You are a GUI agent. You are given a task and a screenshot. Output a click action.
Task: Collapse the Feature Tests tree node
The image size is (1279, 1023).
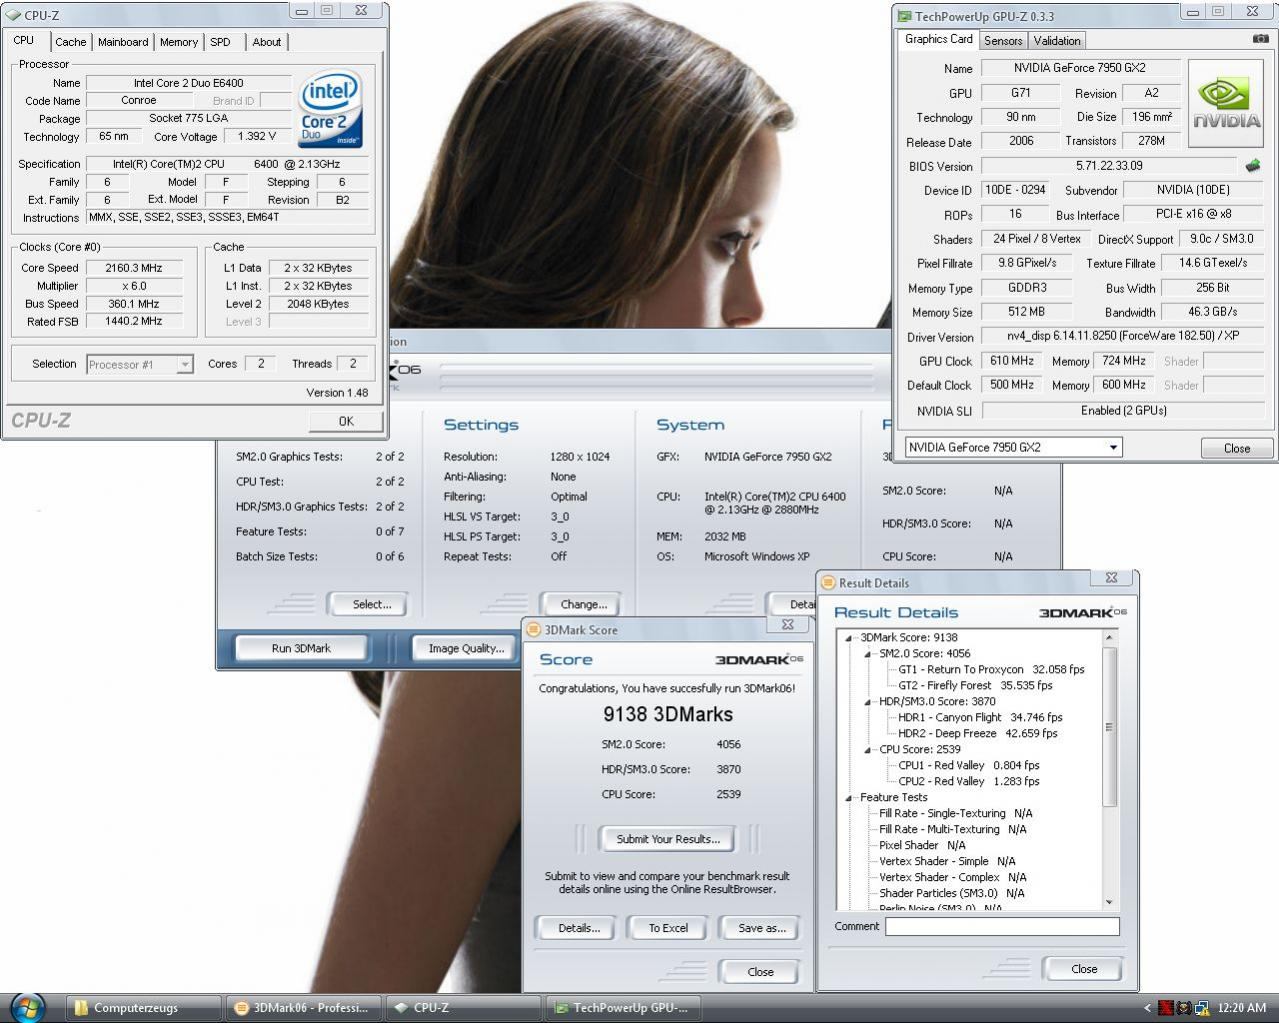click(x=849, y=798)
